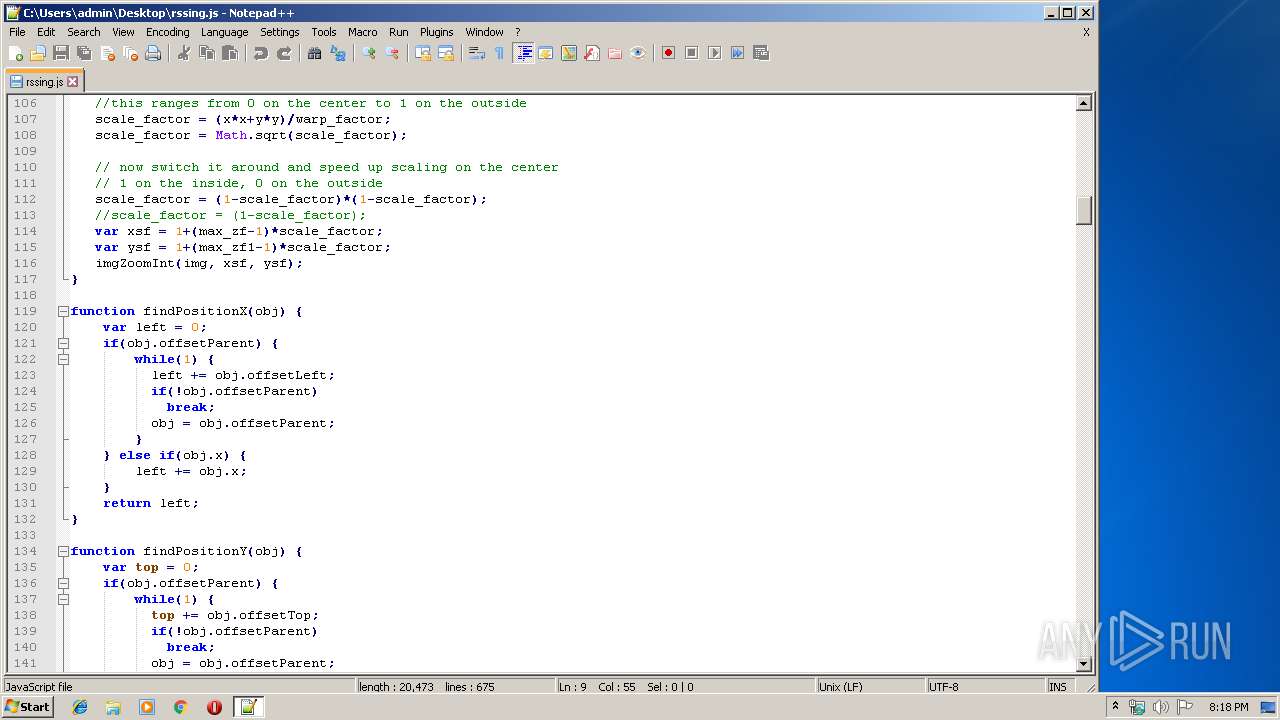Click the vertical scrollbar thumb

click(1083, 210)
